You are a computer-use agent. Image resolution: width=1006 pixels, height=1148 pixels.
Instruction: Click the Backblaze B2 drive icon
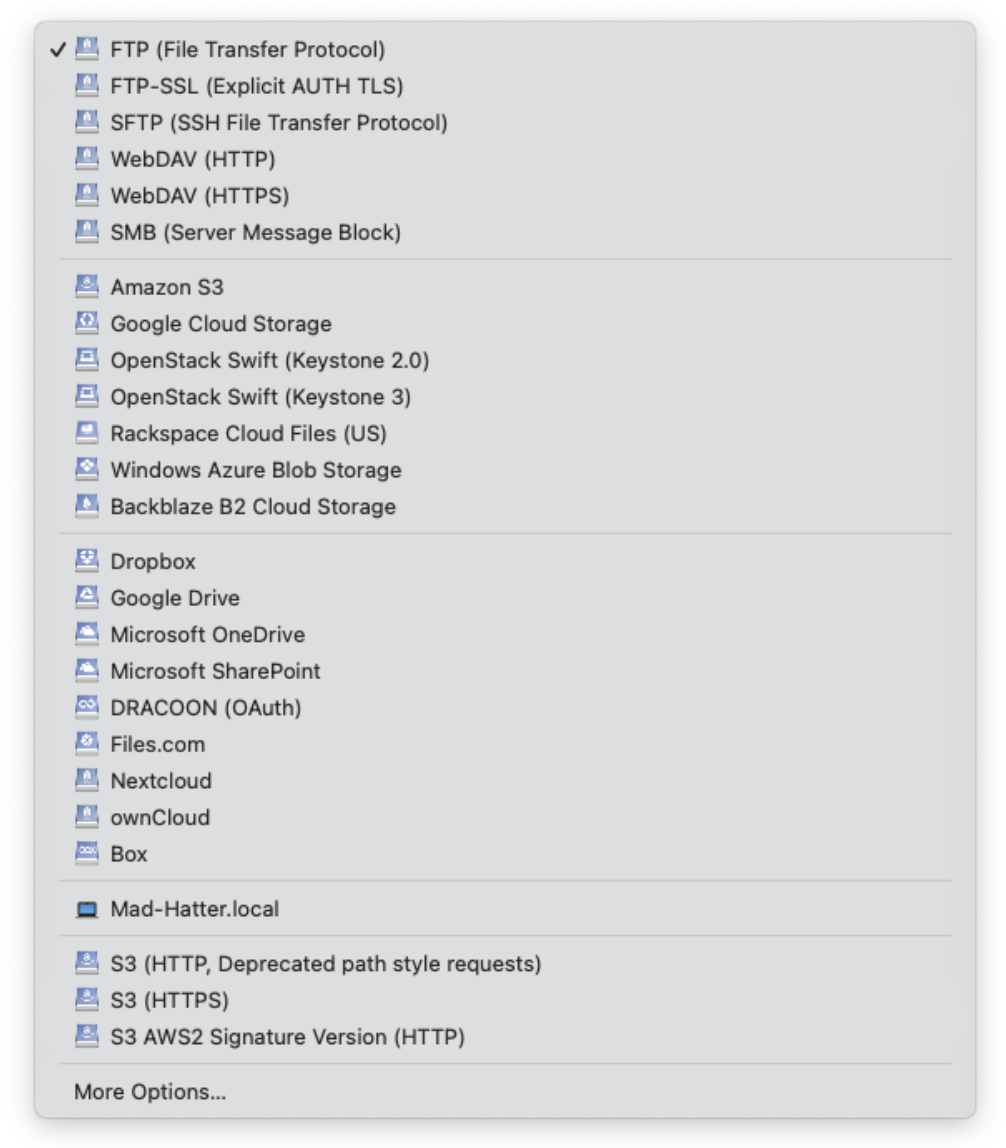click(x=87, y=506)
